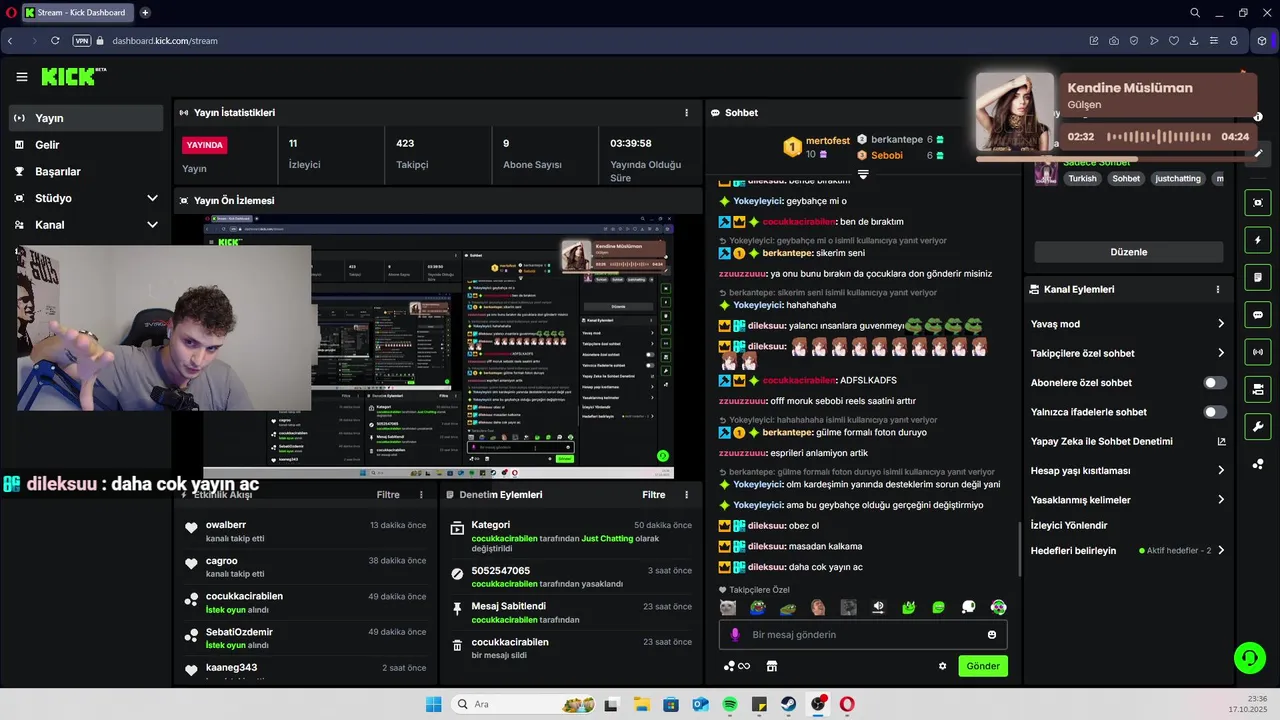Click the Opera snapshot camera icon
Screen dimensions: 1280x720
[x=1114, y=41]
